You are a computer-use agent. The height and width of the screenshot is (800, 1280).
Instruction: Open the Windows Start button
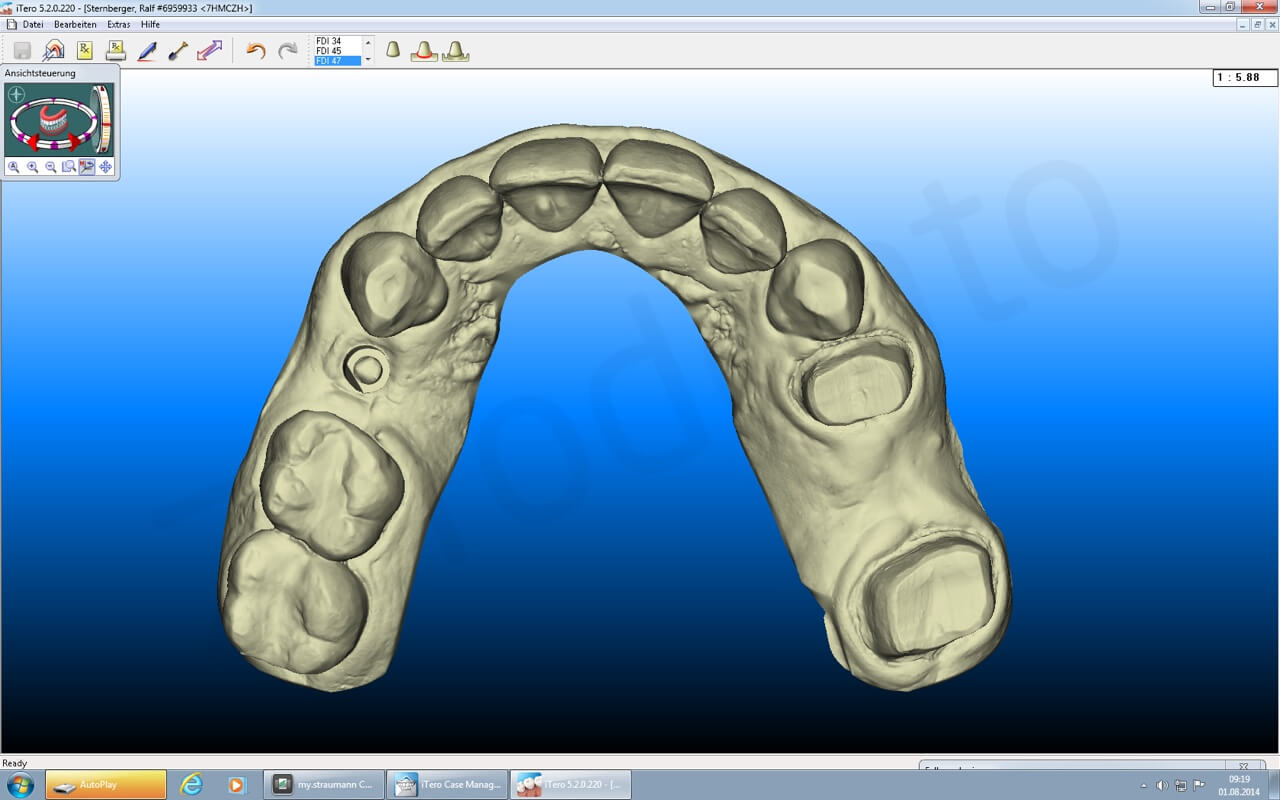(x=19, y=785)
